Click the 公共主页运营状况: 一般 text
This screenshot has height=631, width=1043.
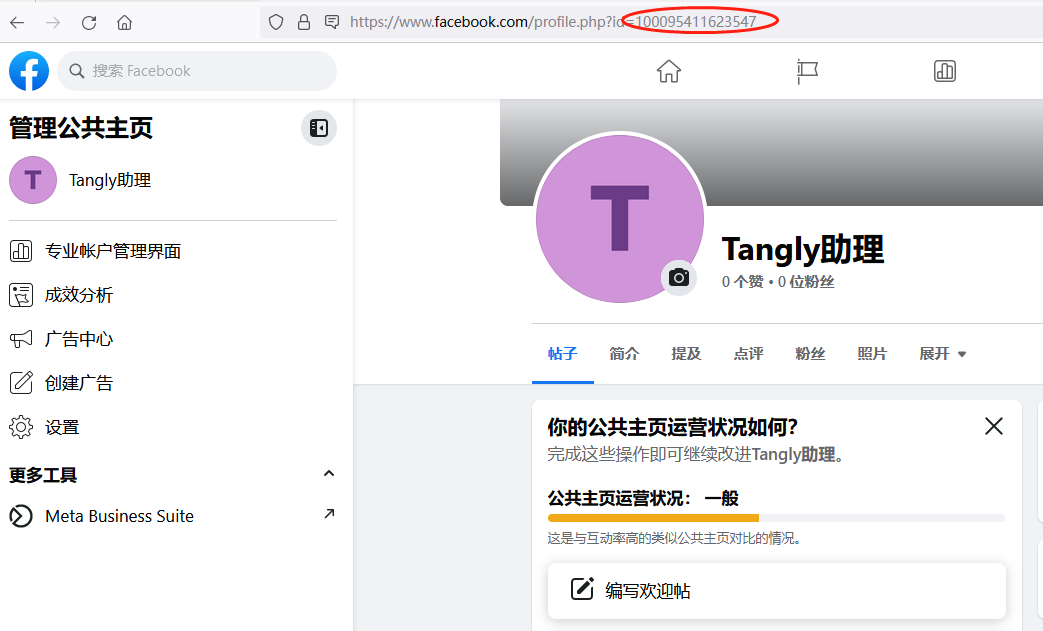click(x=643, y=498)
